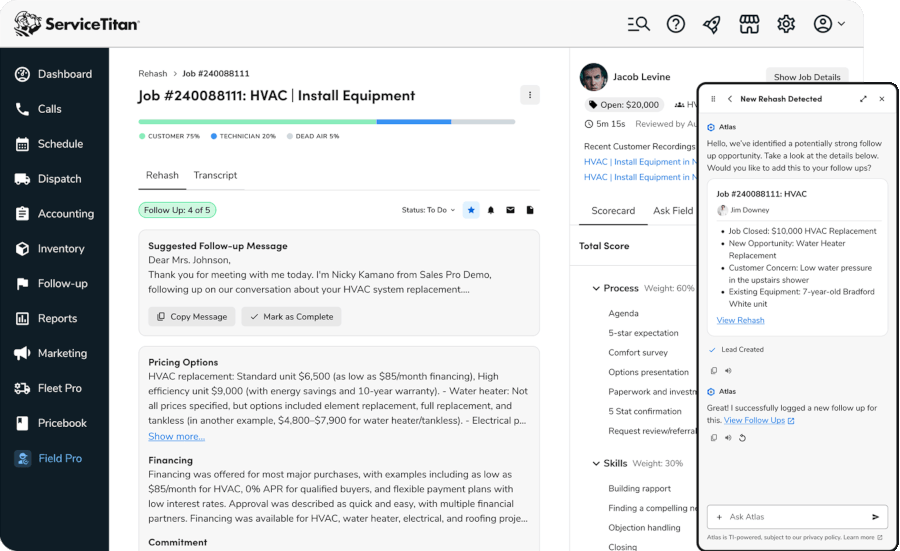The width and height of the screenshot is (900, 551).
Task: Select the Rehash tab
Action: tap(162, 176)
